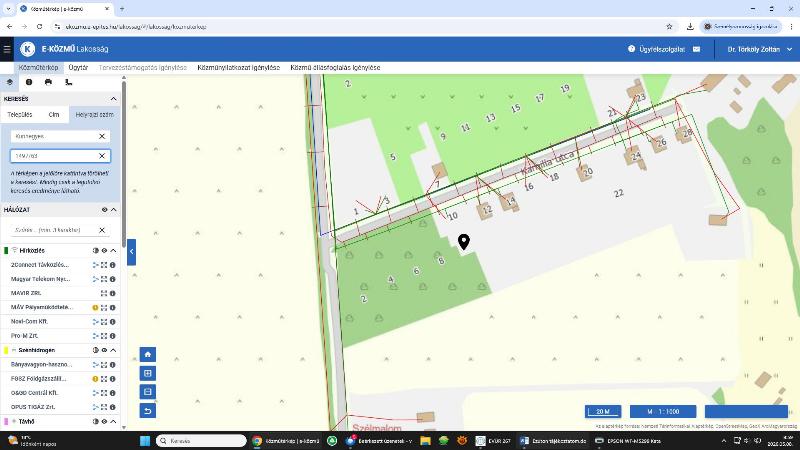Collapse the left sidebar panel
This screenshot has width=800, height=450.
132,252
